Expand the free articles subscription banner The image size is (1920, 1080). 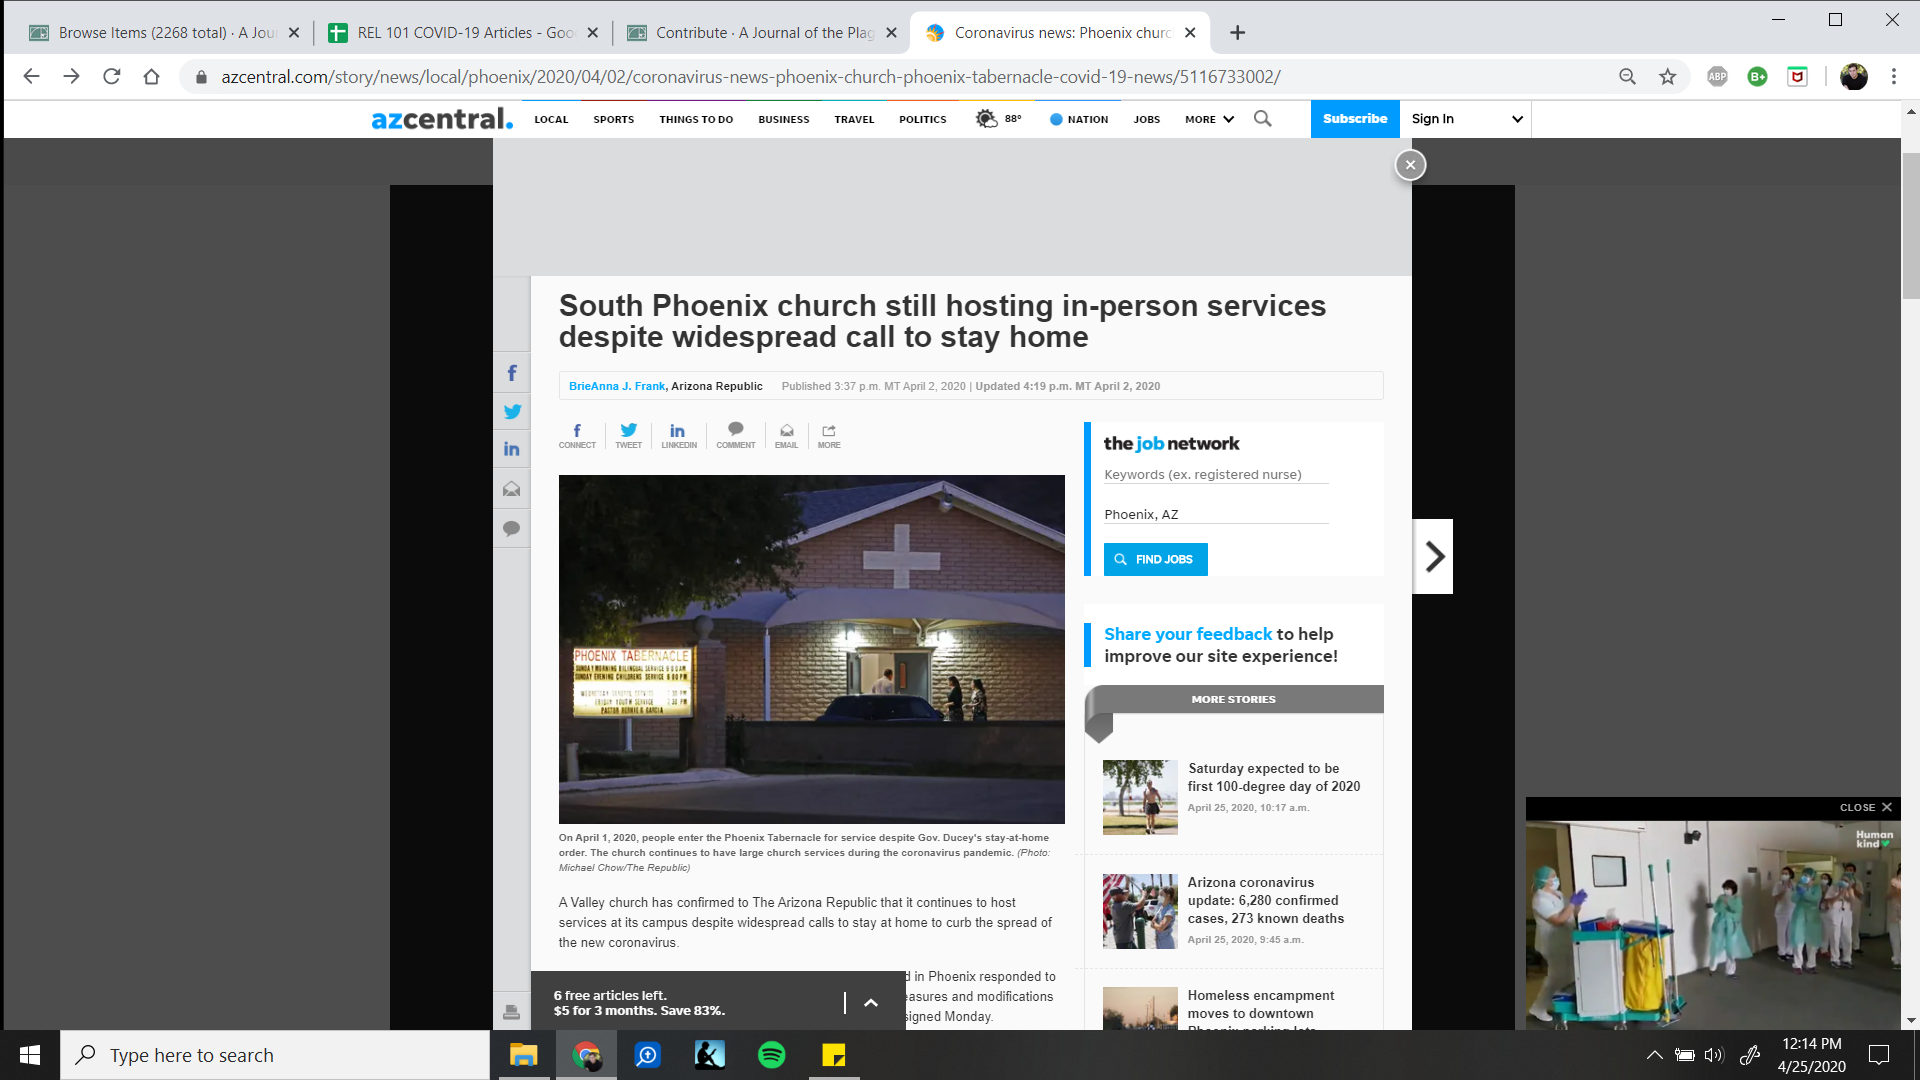(870, 1003)
